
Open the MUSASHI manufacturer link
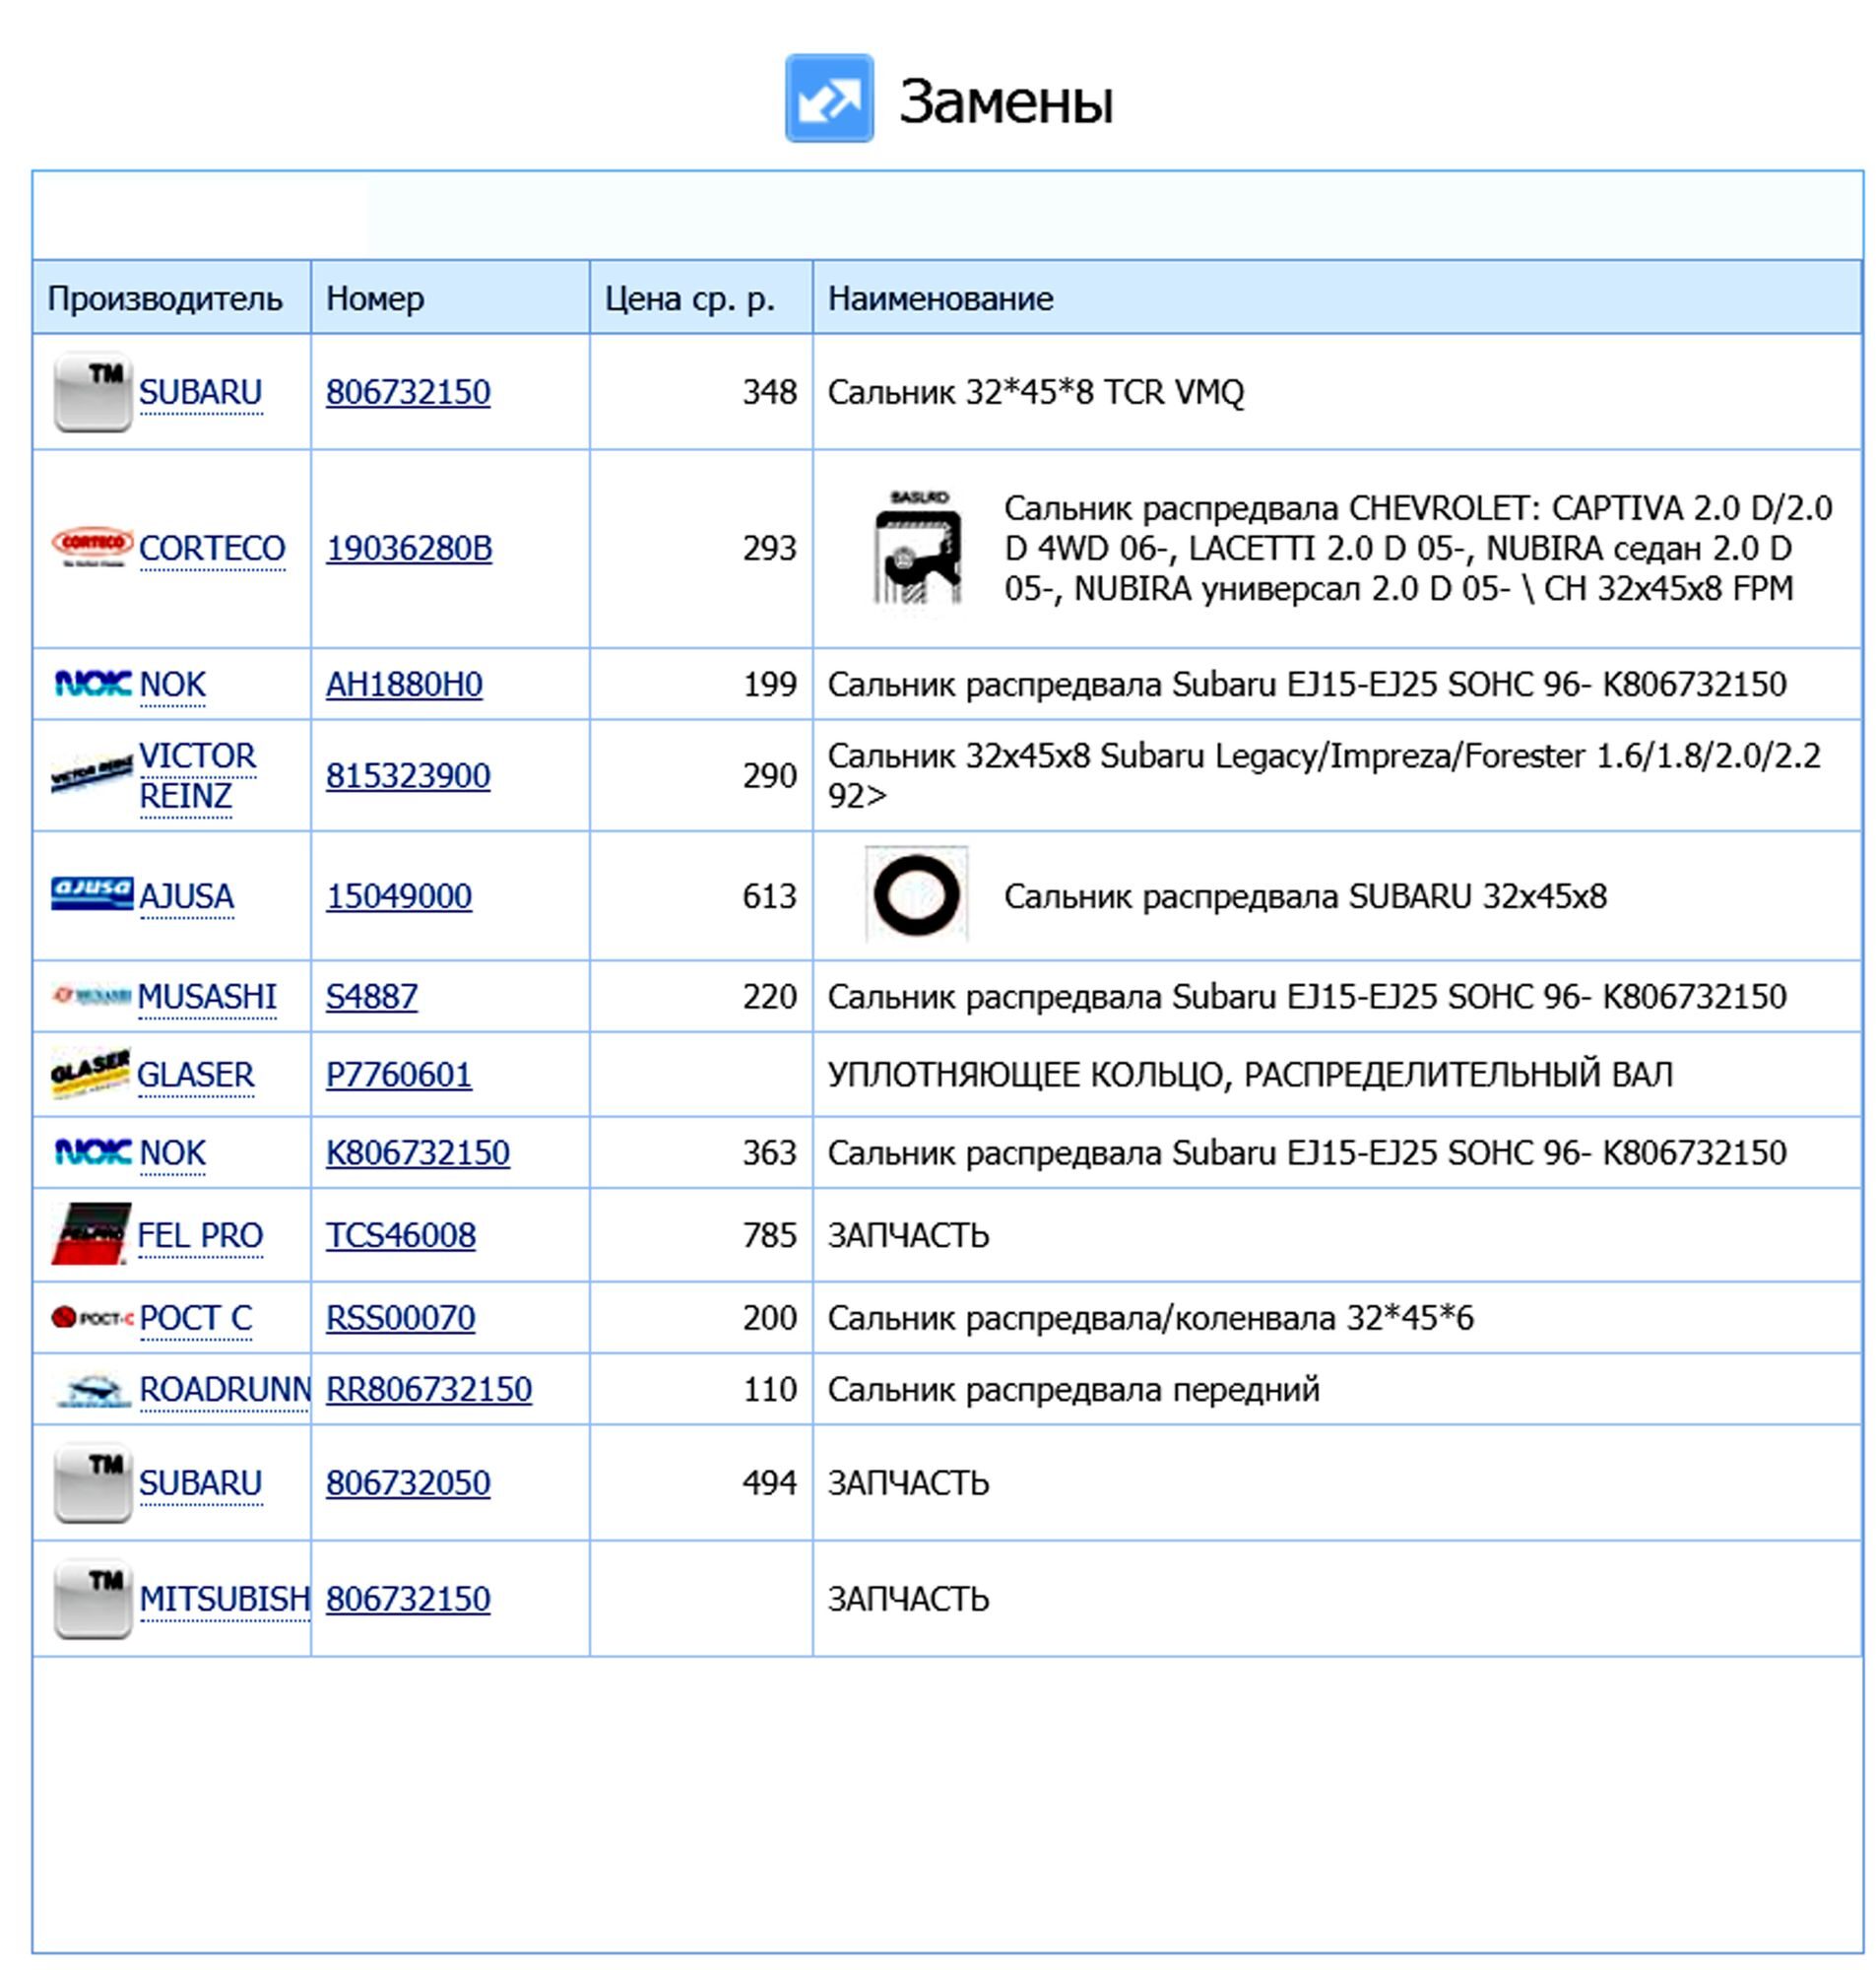point(207,996)
